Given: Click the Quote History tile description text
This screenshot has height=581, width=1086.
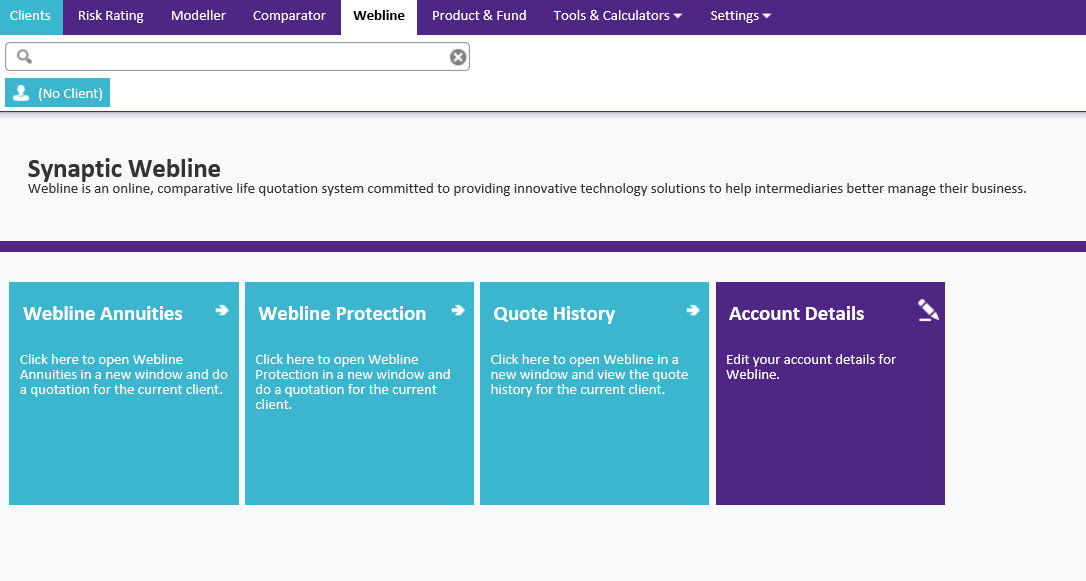Looking at the screenshot, I should click(x=589, y=375).
